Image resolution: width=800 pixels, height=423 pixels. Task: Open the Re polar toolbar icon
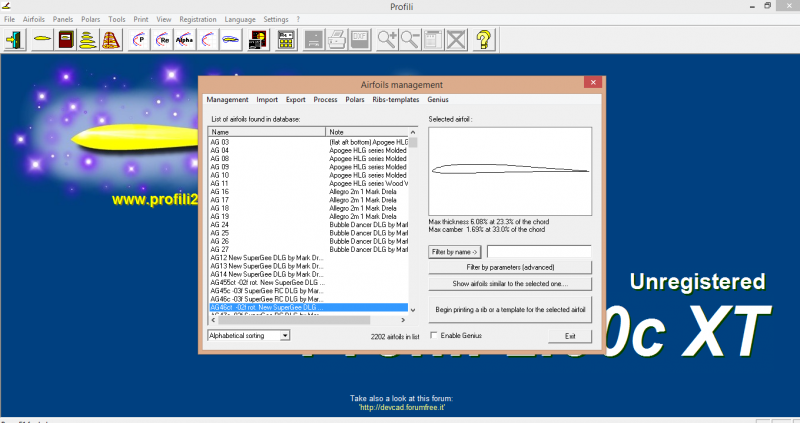[x=160, y=40]
